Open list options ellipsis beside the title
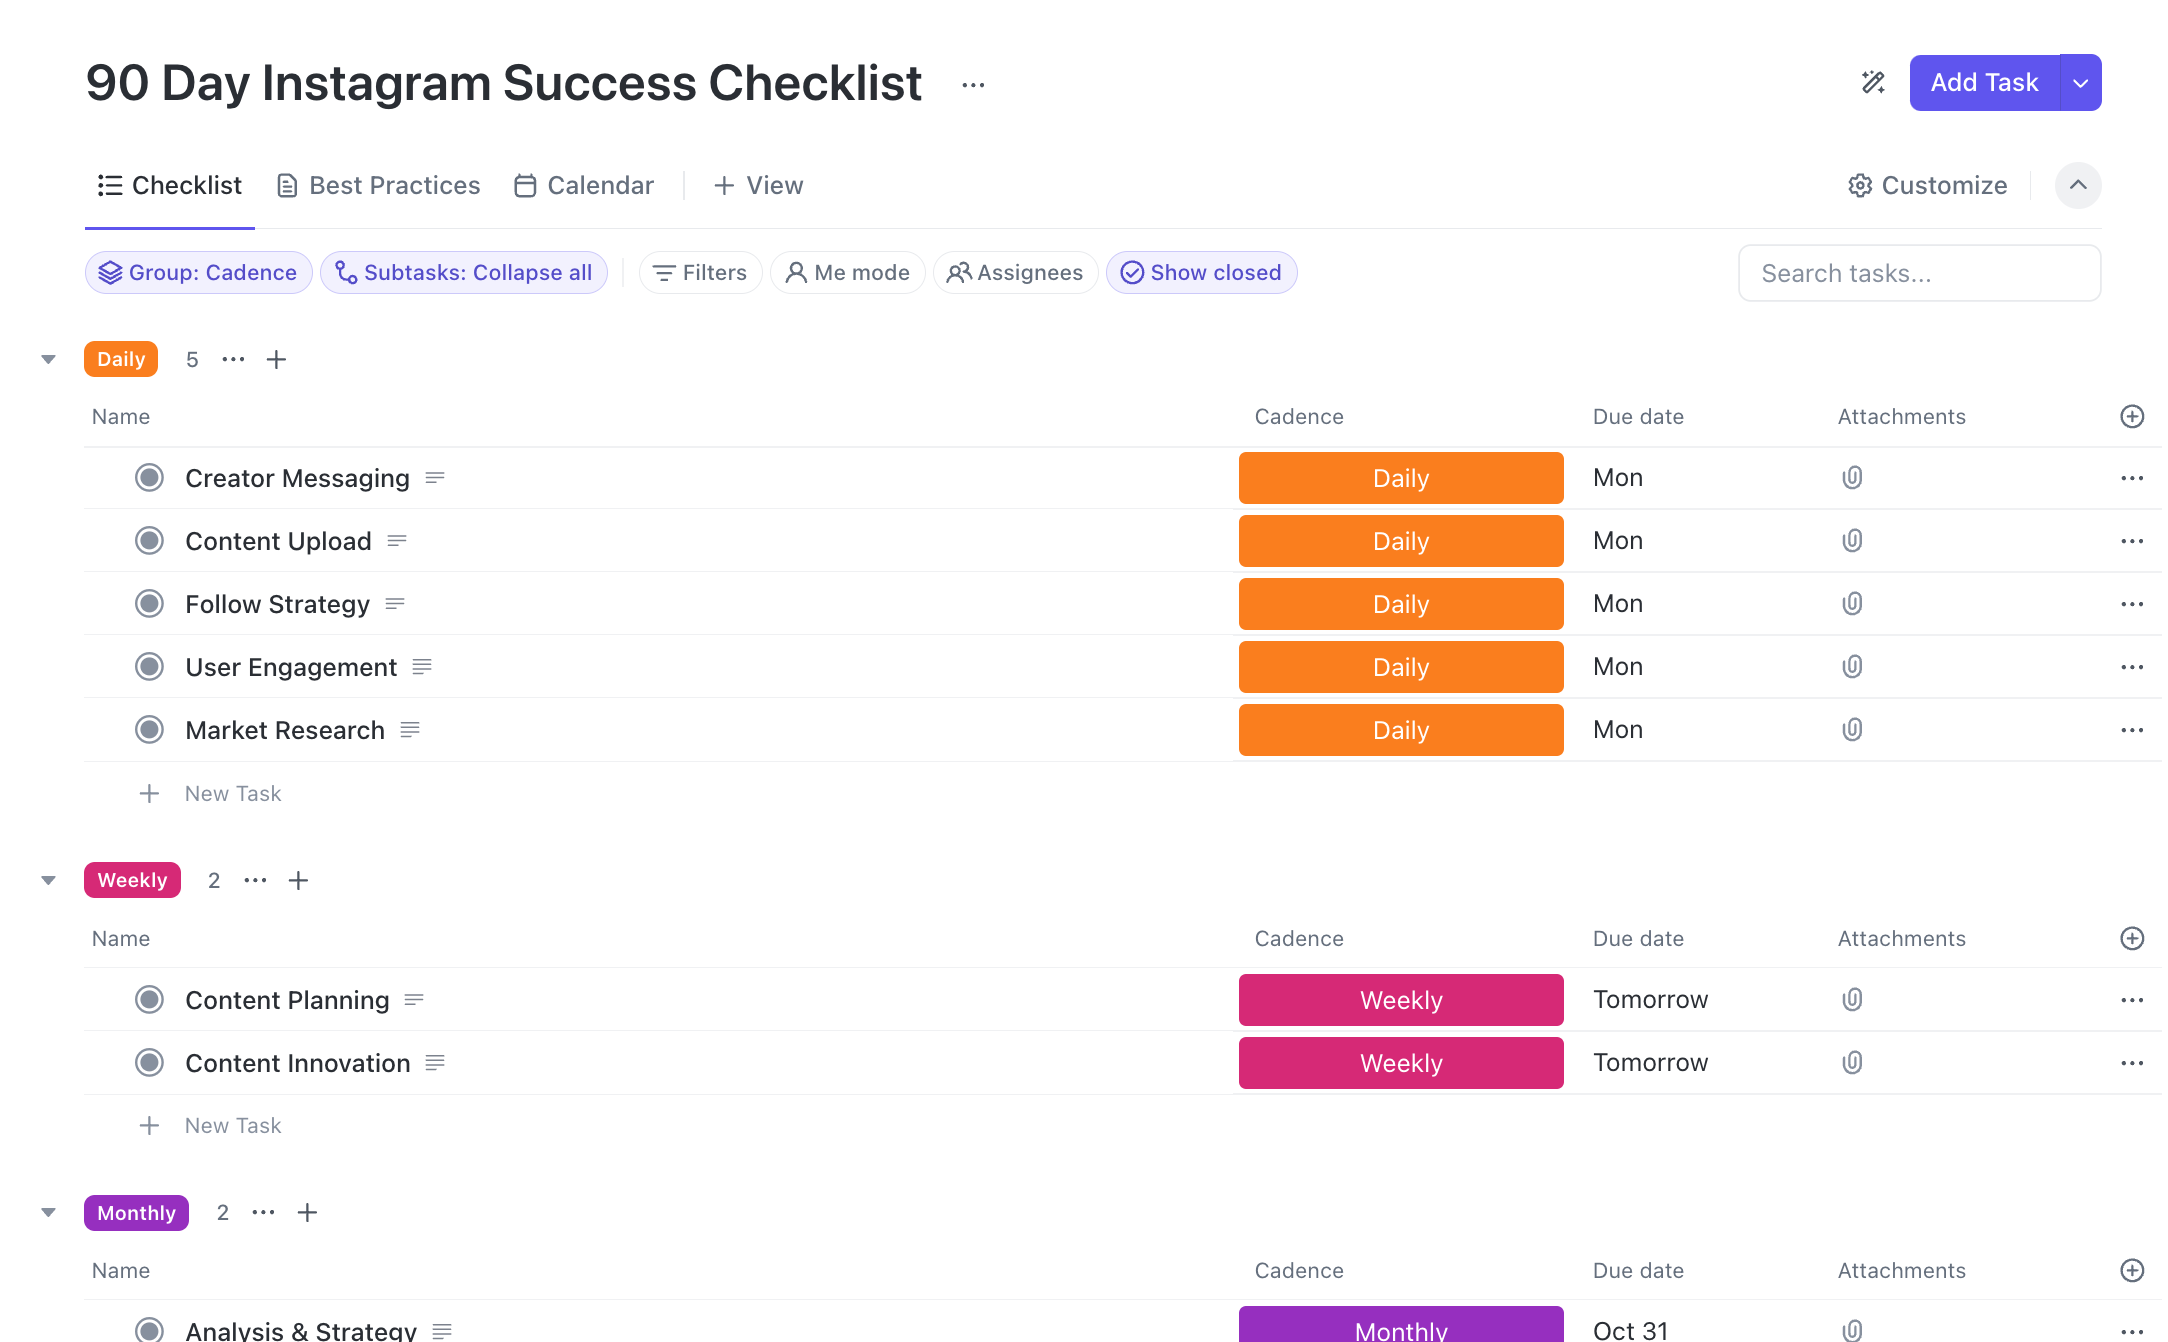The height and width of the screenshot is (1342, 2168). point(973,85)
